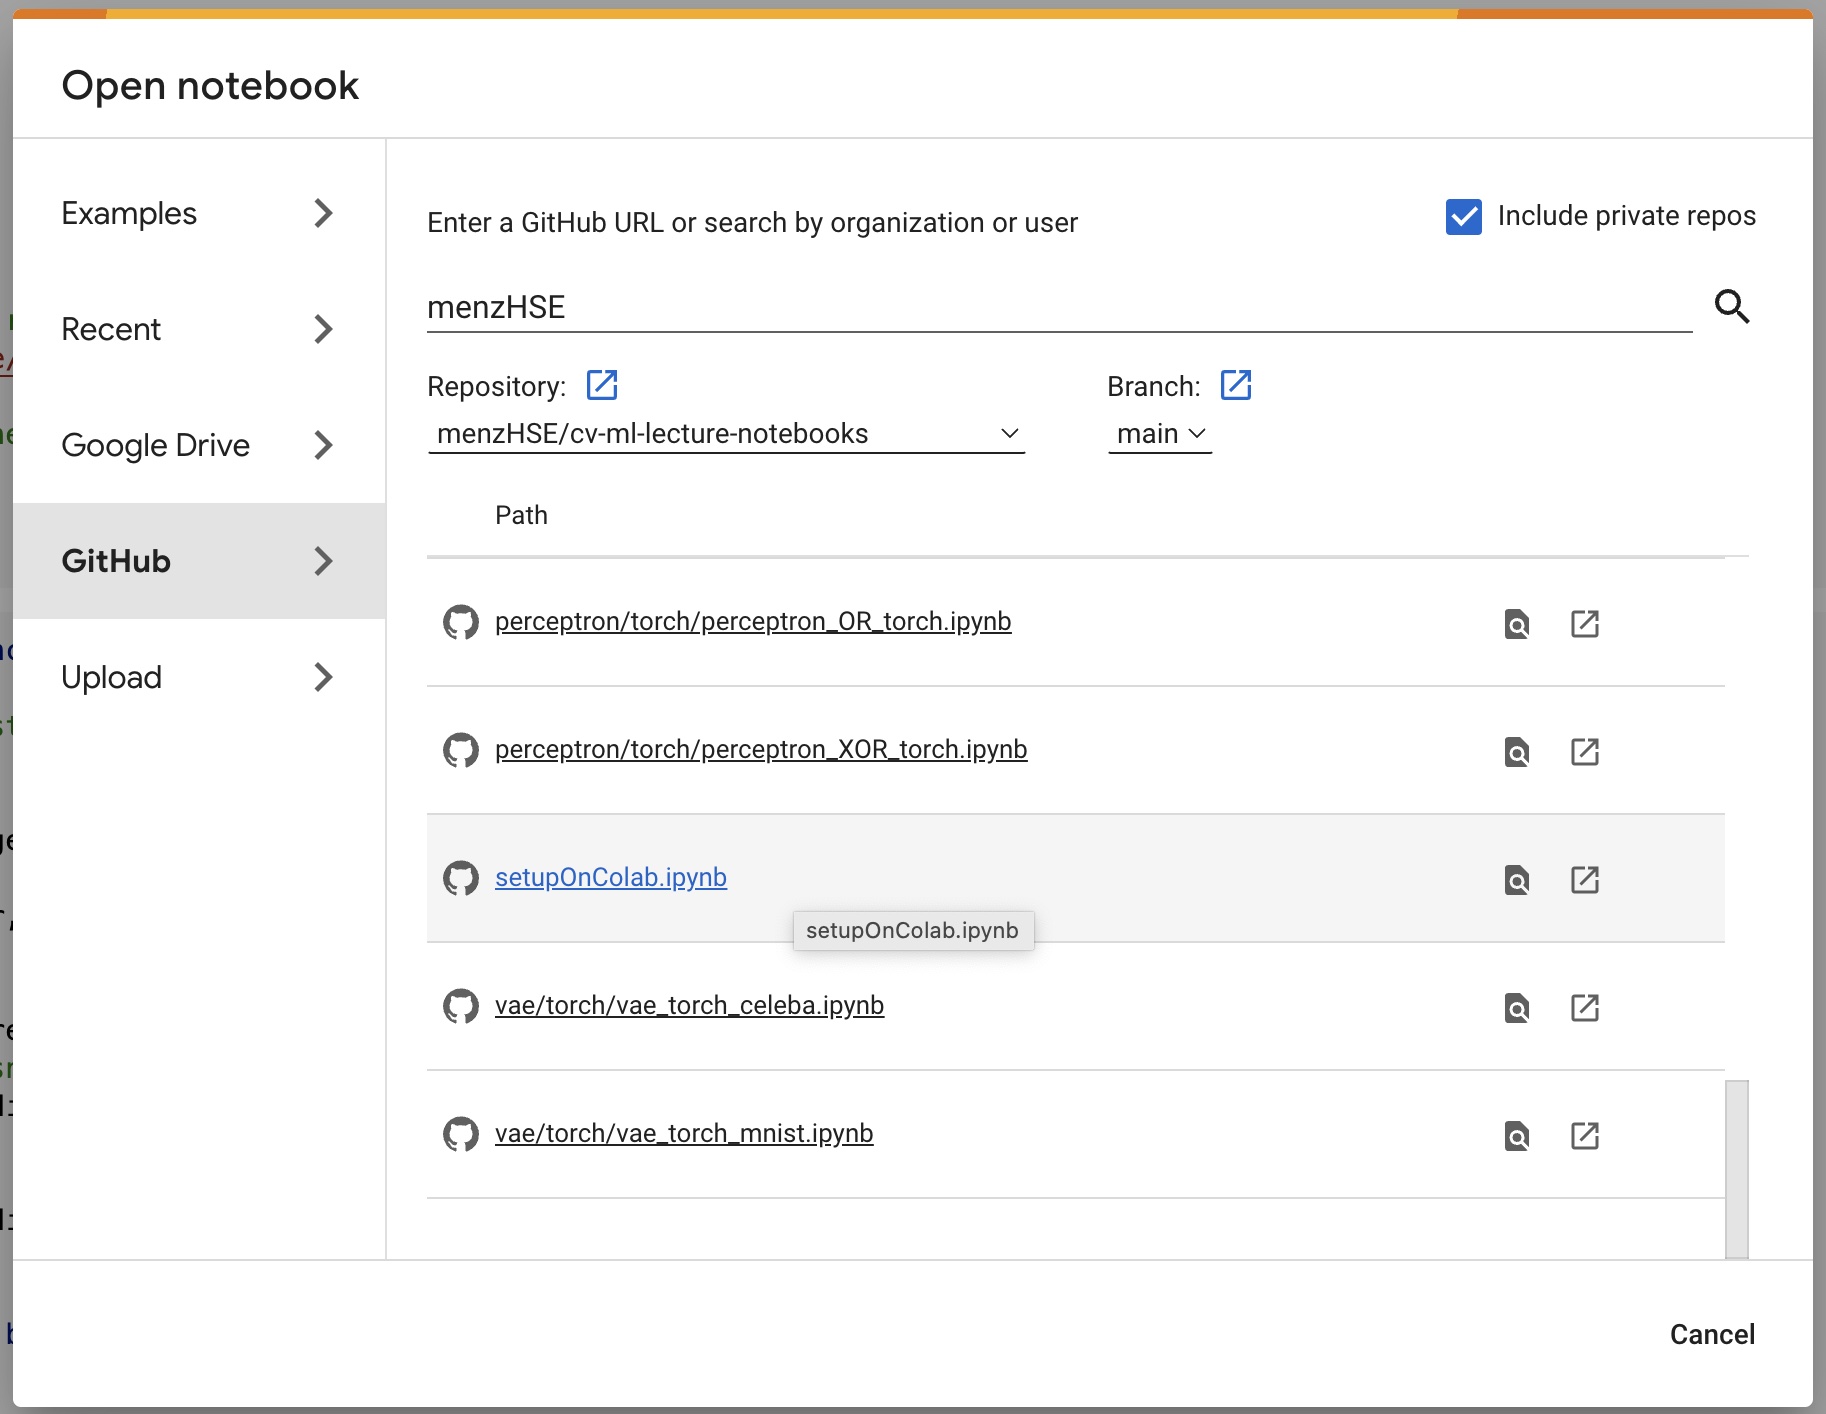The height and width of the screenshot is (1414, 1826).
Task: Preview perceptron_XOR_torch.ipynb with file-search icon
Action: [x=1517, y=752]
